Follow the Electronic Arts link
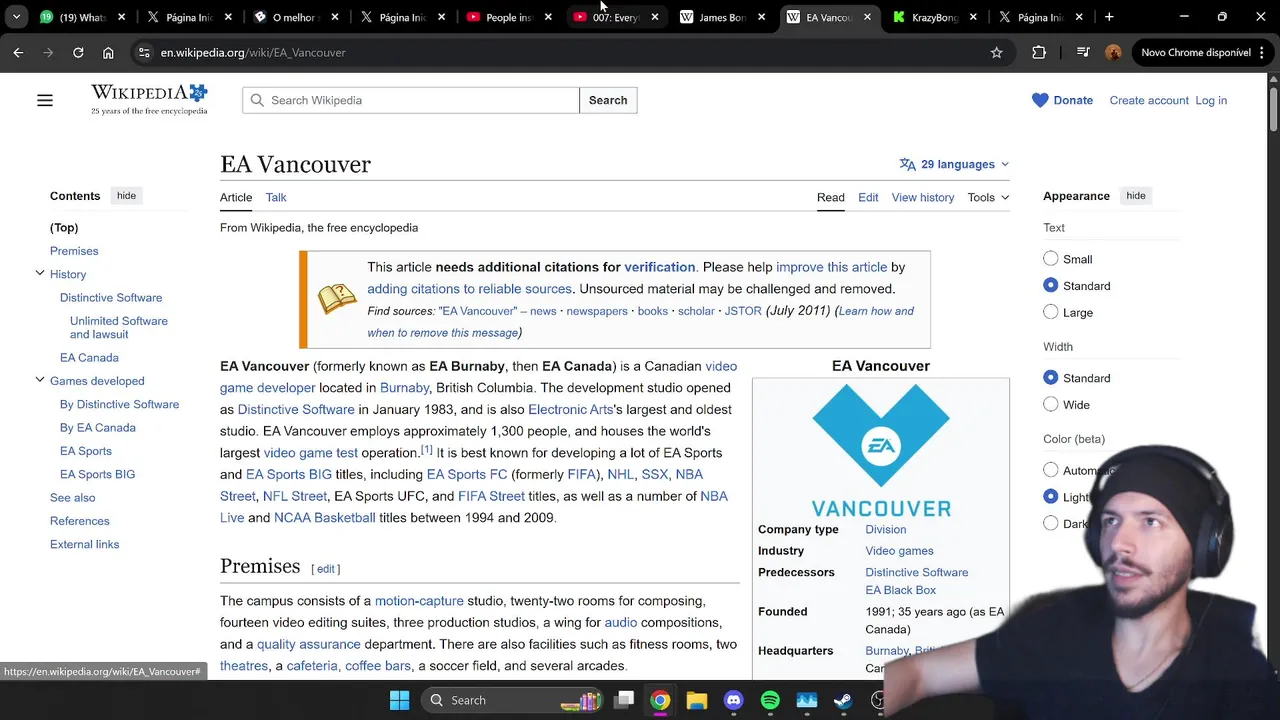The height and width of the screenshot is (720, 1280). 571,409
